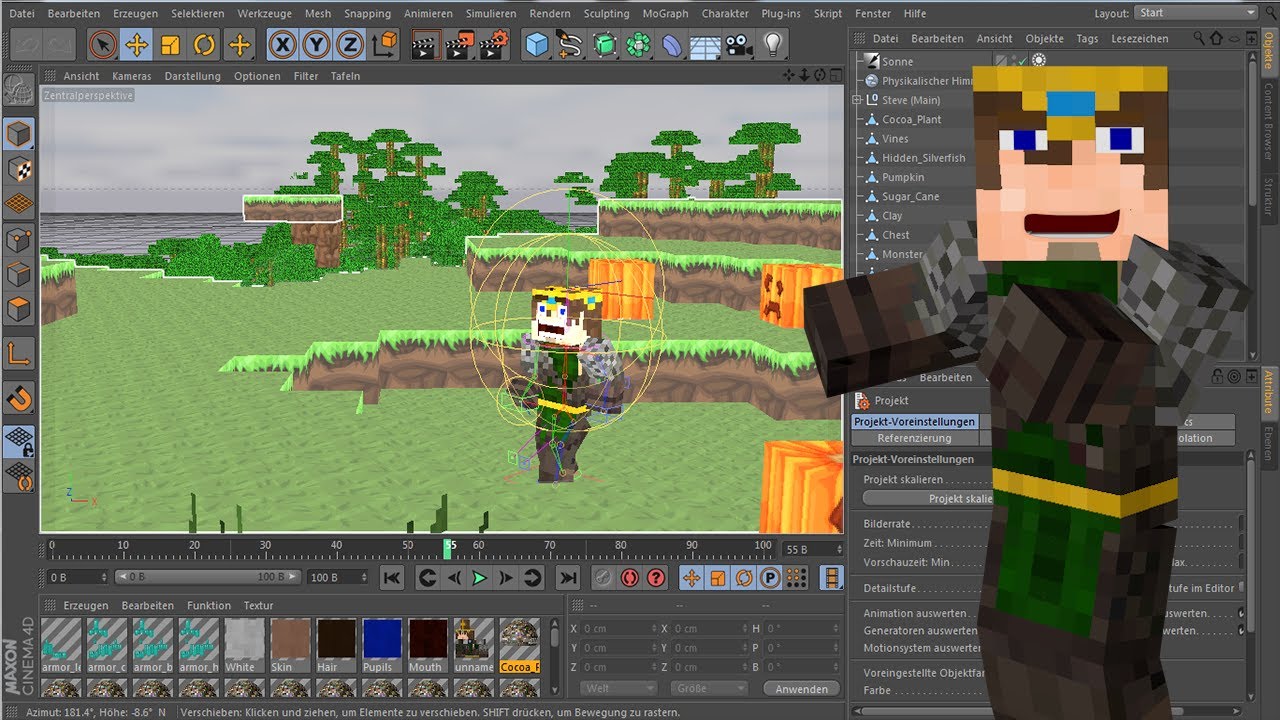The width and height of the screenshot is (1280, 720).
Task: Click the coordinate system cube icon
Action: [x=384, y=45]
